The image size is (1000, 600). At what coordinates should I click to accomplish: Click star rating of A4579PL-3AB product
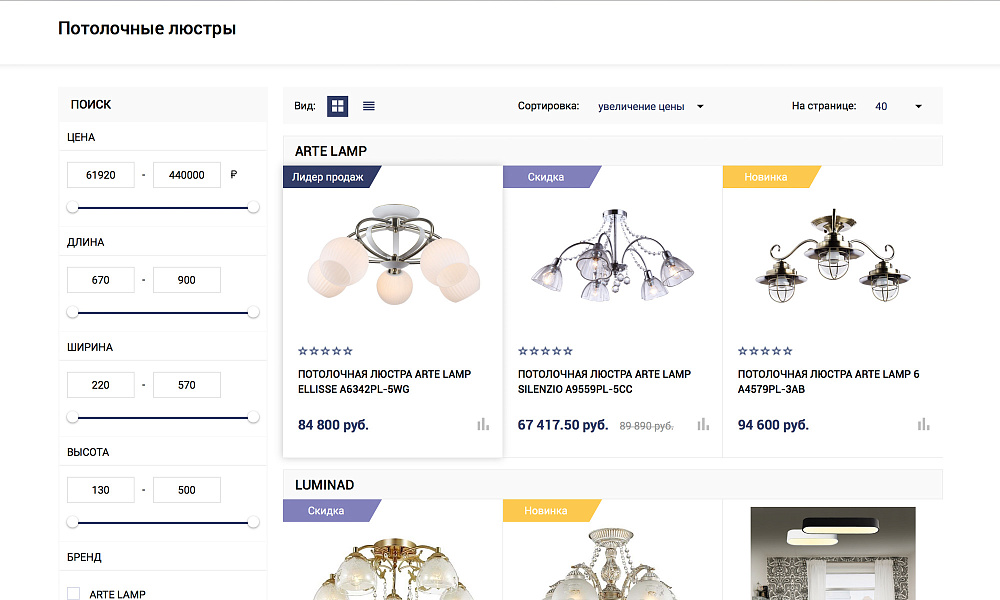click(764, 351)
